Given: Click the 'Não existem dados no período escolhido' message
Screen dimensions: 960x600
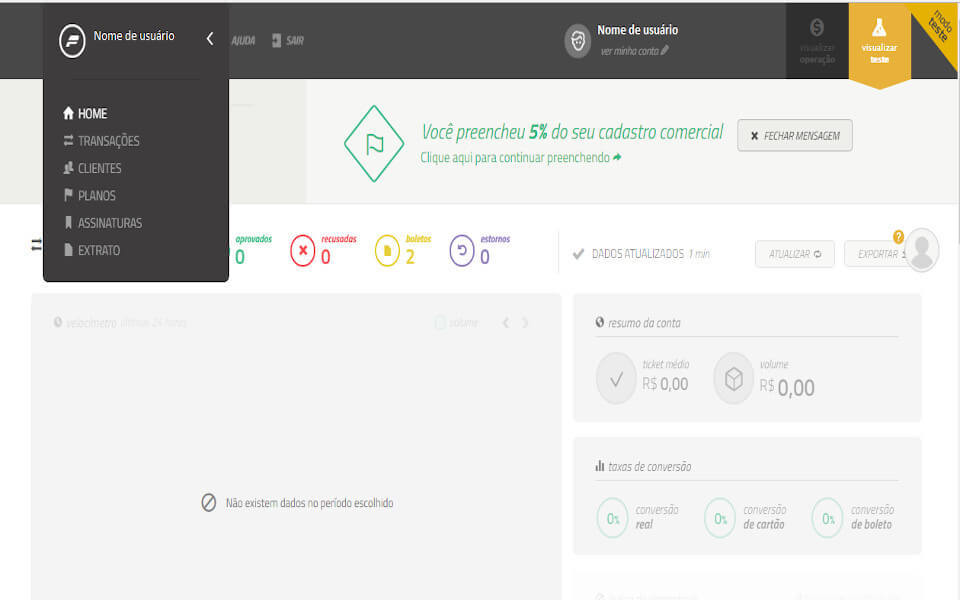Looking at the screenshot, I should 309,503.
